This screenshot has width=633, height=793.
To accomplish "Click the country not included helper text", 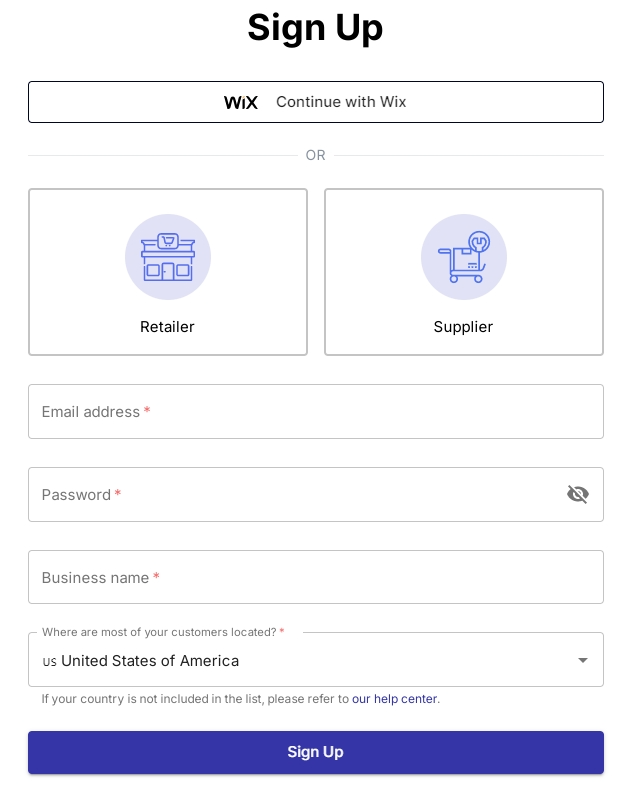I will [195, 699].
